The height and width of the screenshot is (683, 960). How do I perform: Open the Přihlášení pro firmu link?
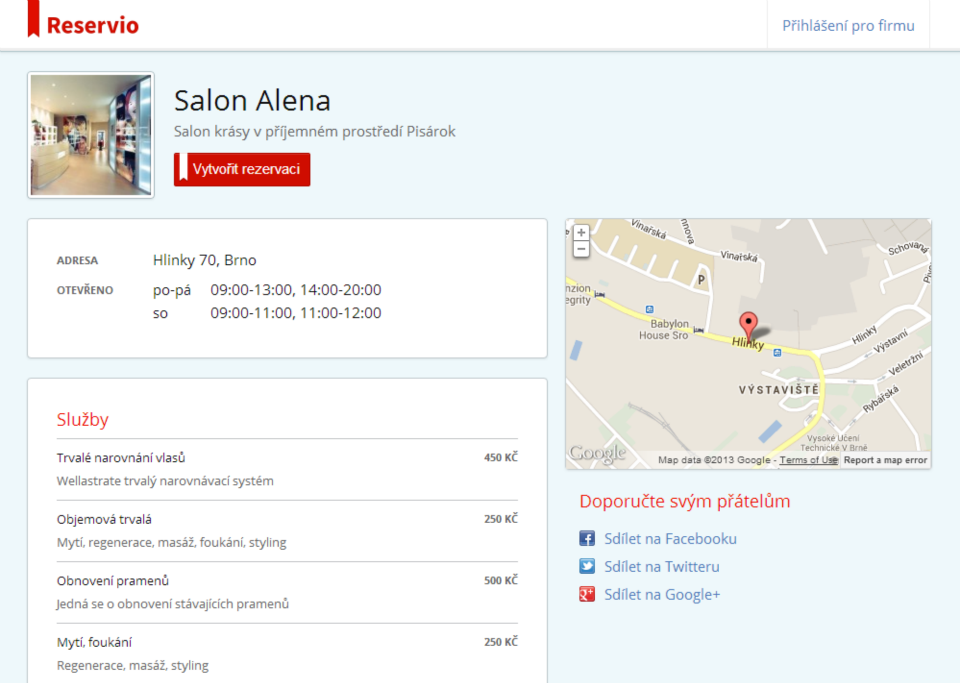pos(848,25)
